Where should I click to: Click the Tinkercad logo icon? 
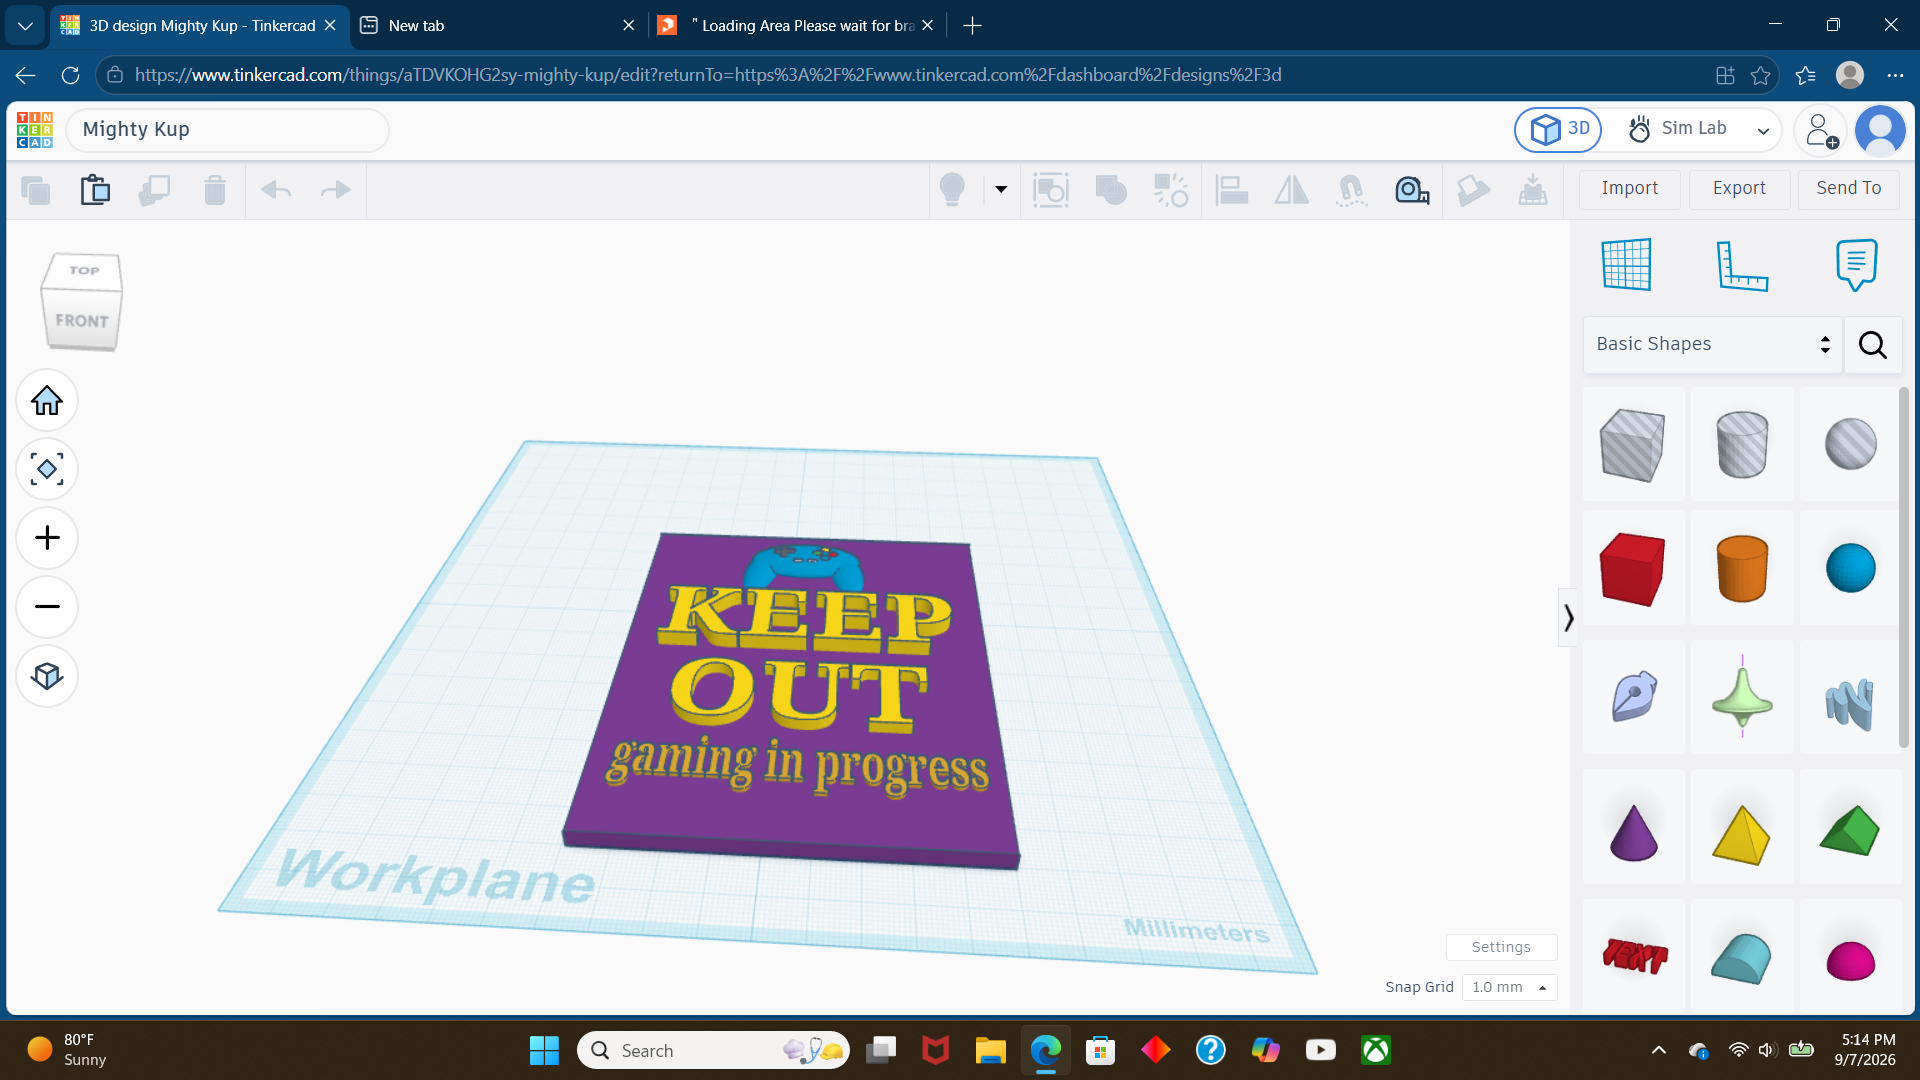point(35,130)
